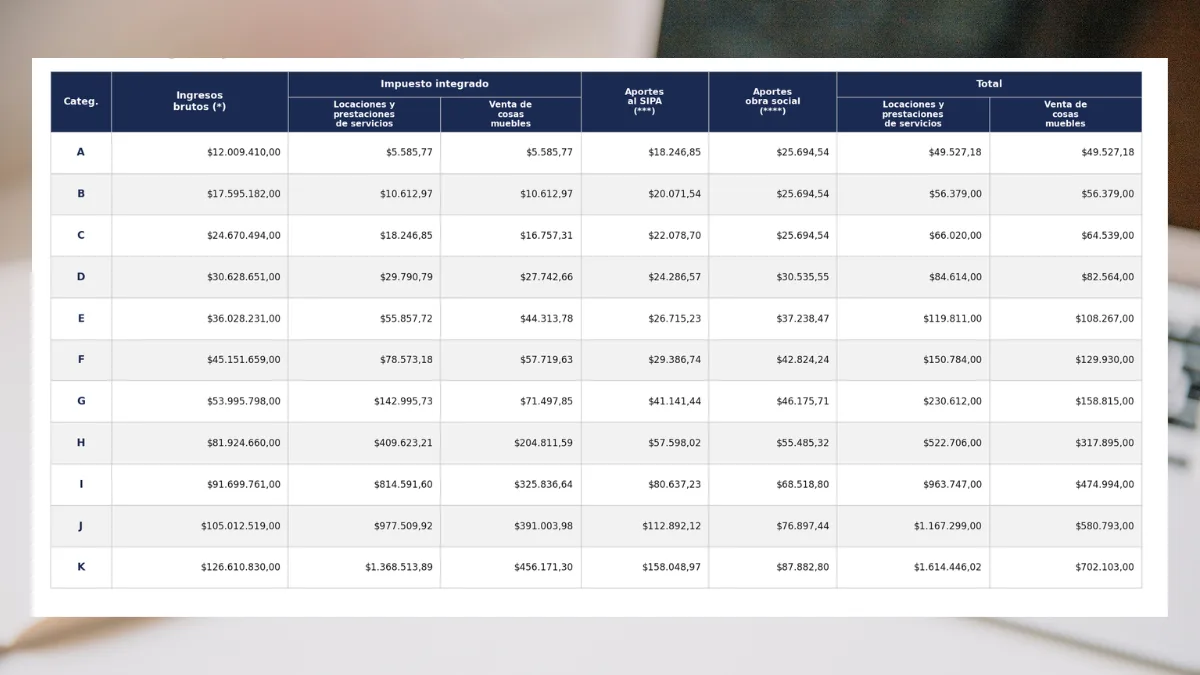Click the Impuesto integrado header
The height and width of the screenshot is (675, 1200).
[x=434, y=84]
